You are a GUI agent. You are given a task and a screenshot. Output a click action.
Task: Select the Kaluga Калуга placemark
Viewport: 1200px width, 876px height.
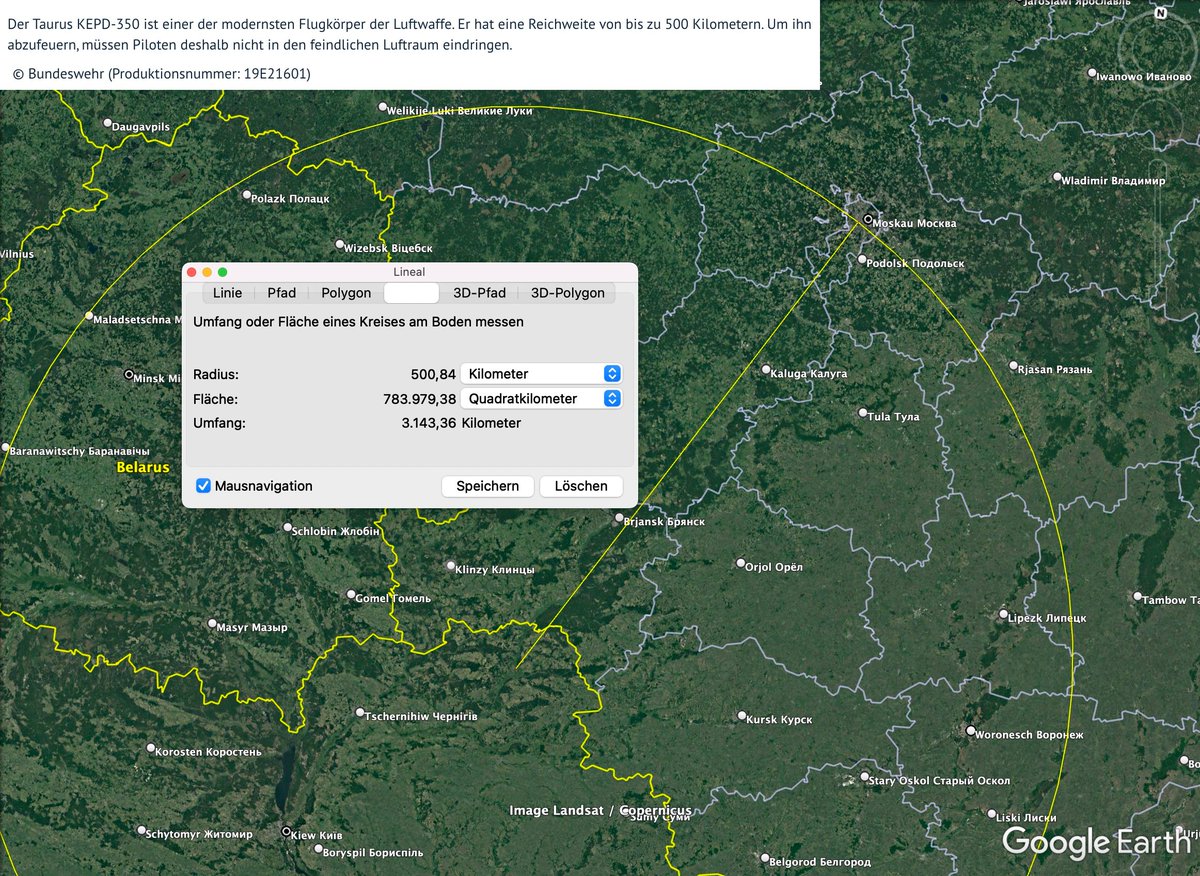pos(766,370)
